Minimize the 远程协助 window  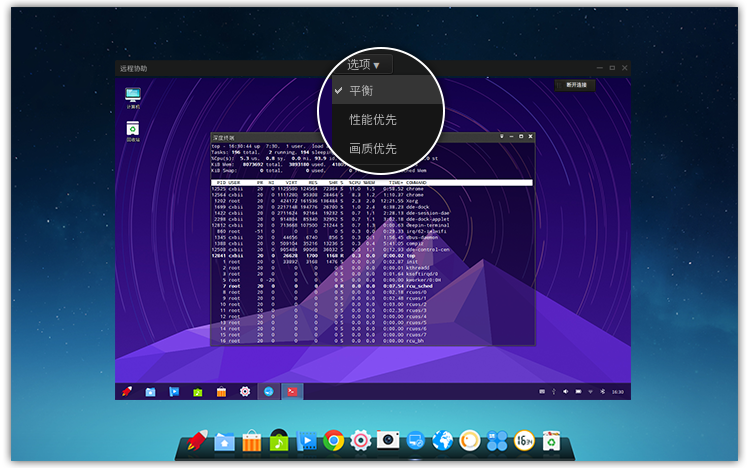tap(599, 68)
